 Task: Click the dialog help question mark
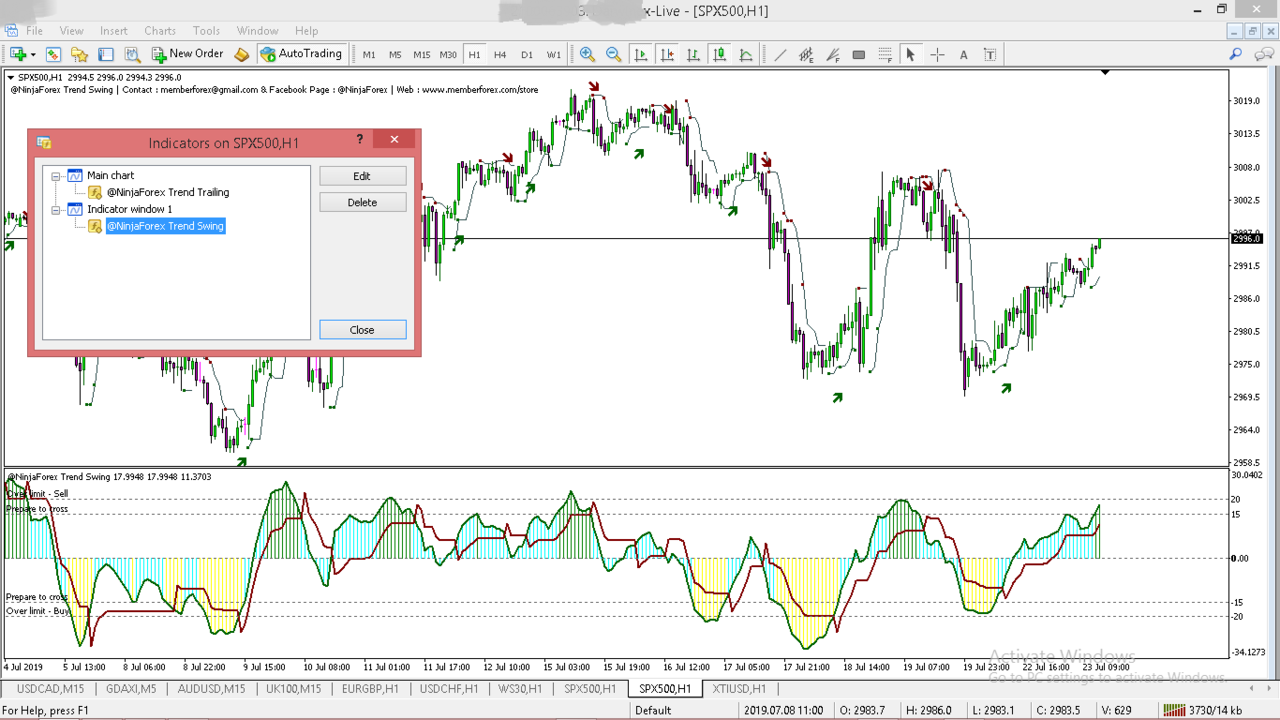pos(360,140)
